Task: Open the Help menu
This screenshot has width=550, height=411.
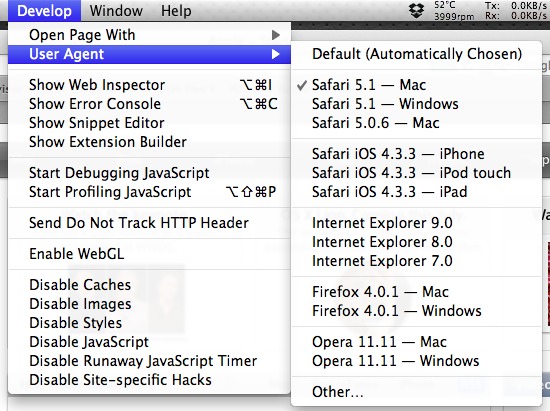Action: [176, 11]
